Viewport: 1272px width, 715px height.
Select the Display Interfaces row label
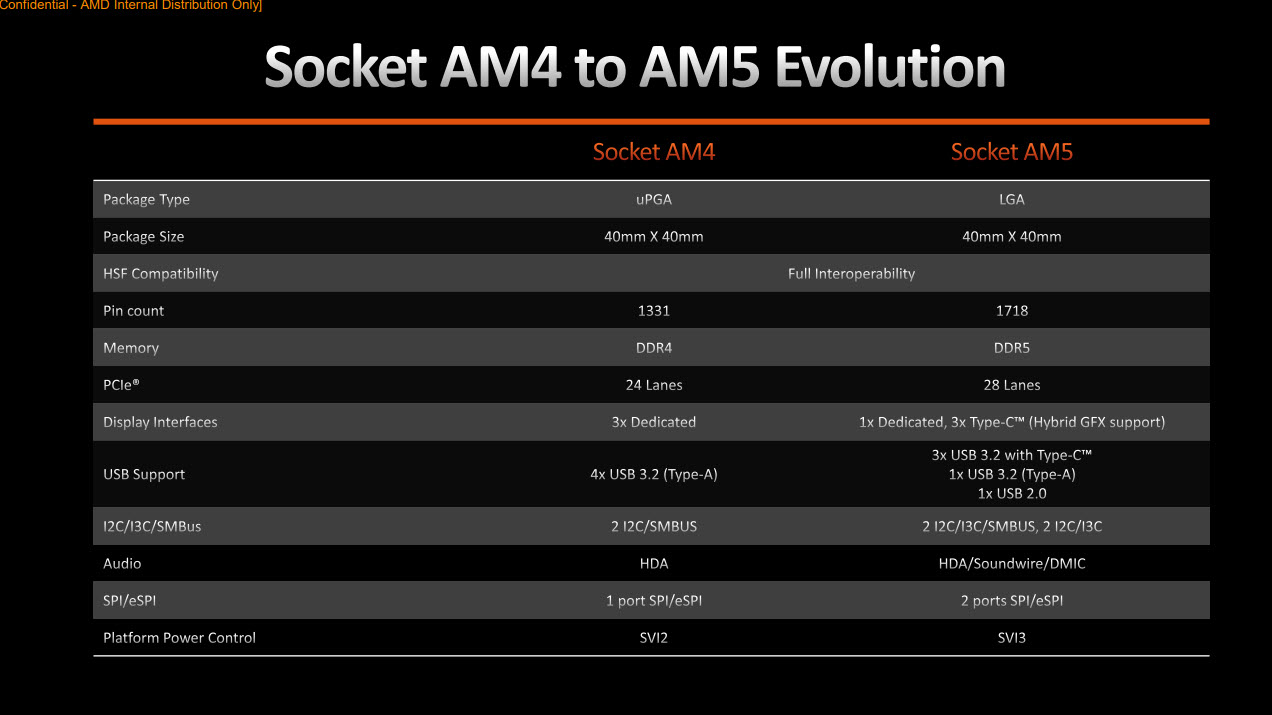pyautogui.click(x=160, y=422)
